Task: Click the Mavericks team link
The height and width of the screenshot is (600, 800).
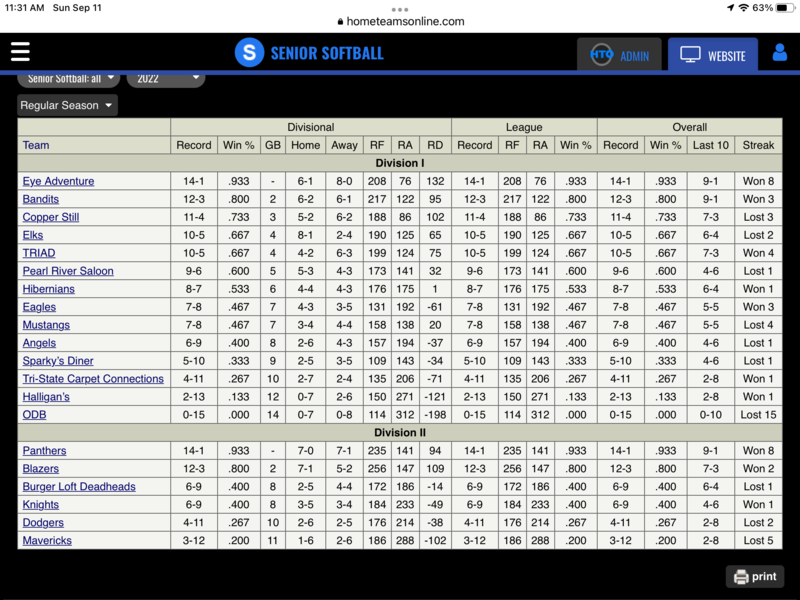Action: 47,540
